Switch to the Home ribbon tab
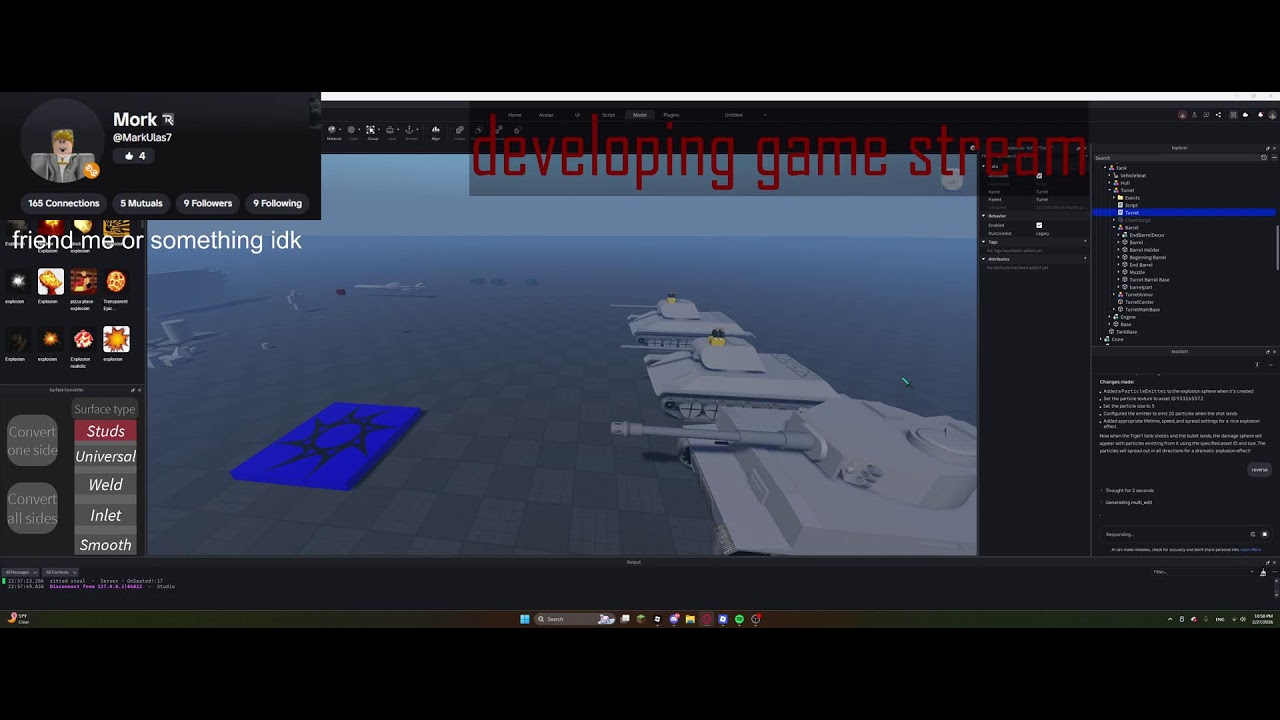1280x720 pixels. (x=515, y=115)
